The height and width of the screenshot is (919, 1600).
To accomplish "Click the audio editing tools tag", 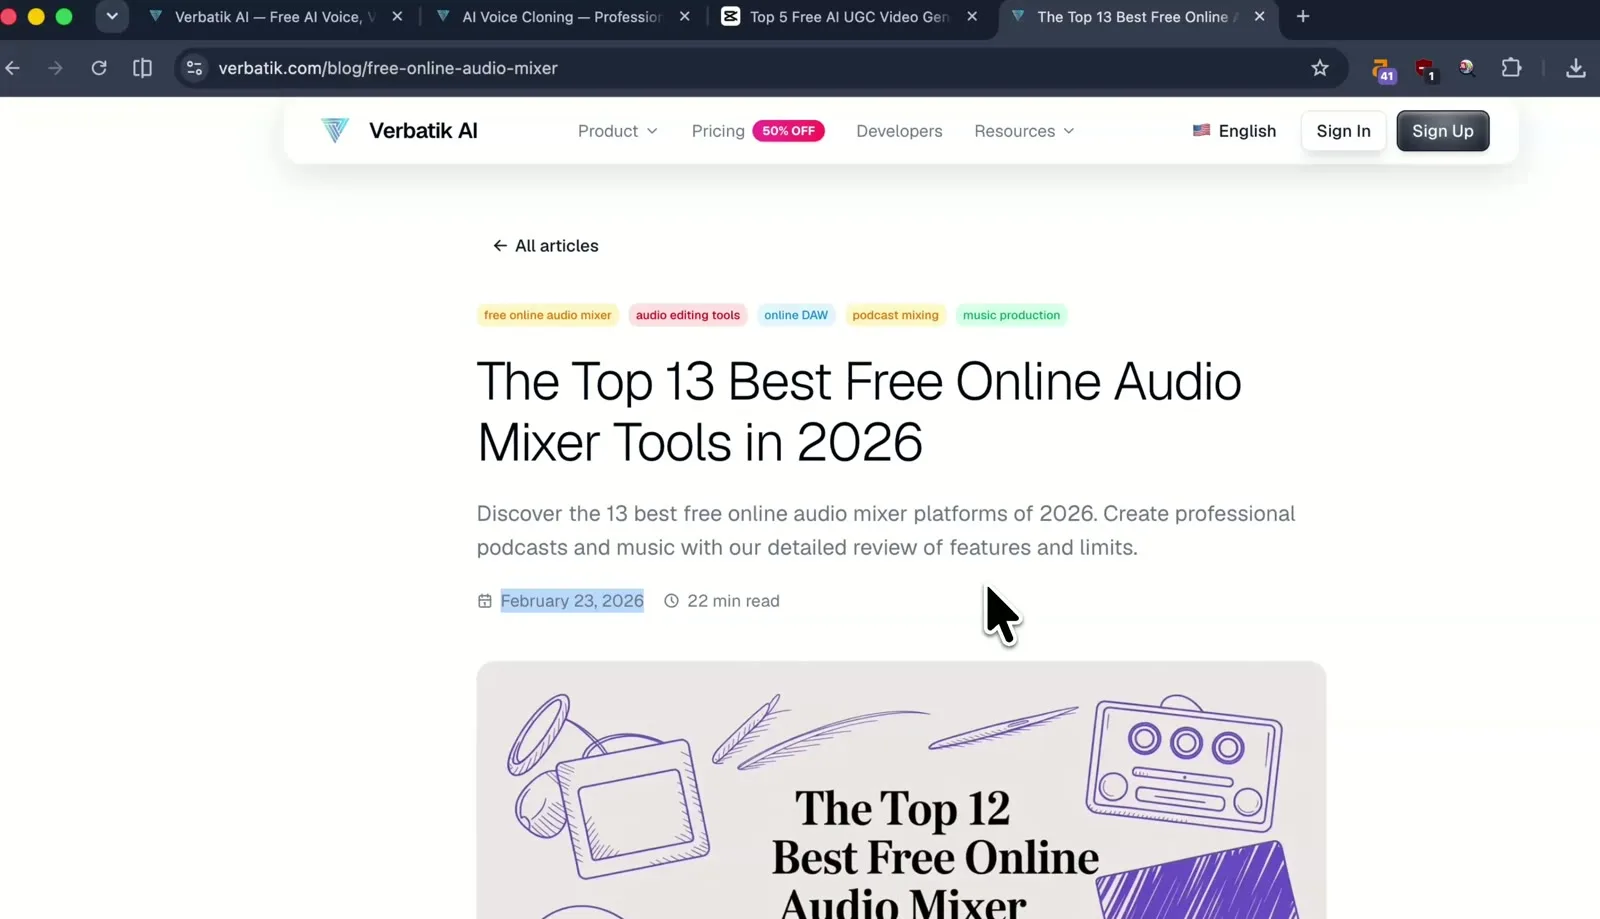I will click(x=688, y=315).
